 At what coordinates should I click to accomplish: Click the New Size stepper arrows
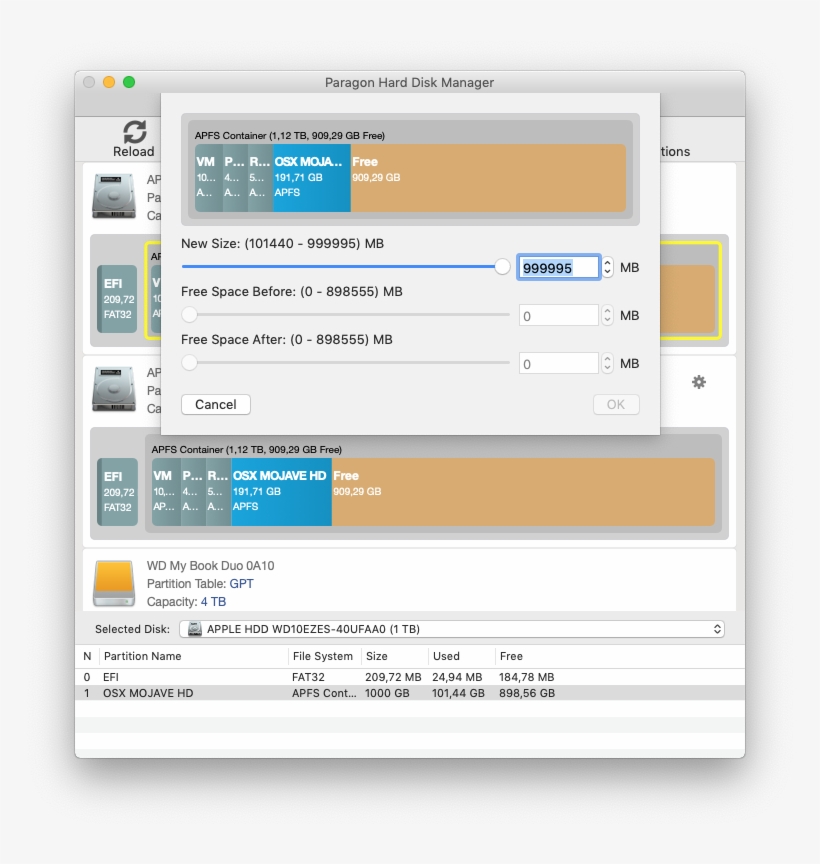[607, 267]
